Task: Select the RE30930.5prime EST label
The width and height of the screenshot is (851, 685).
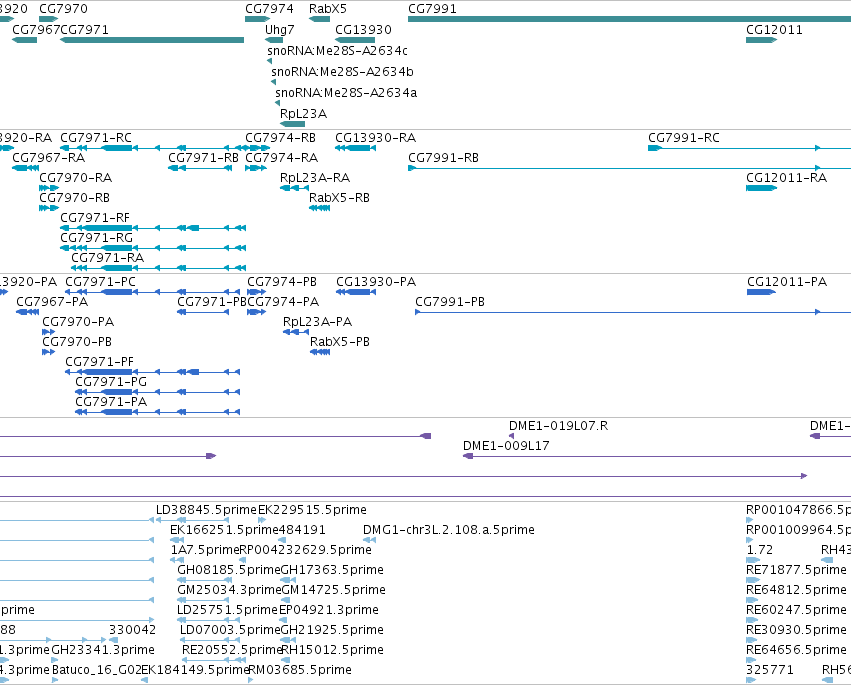Action: (796, 631)
